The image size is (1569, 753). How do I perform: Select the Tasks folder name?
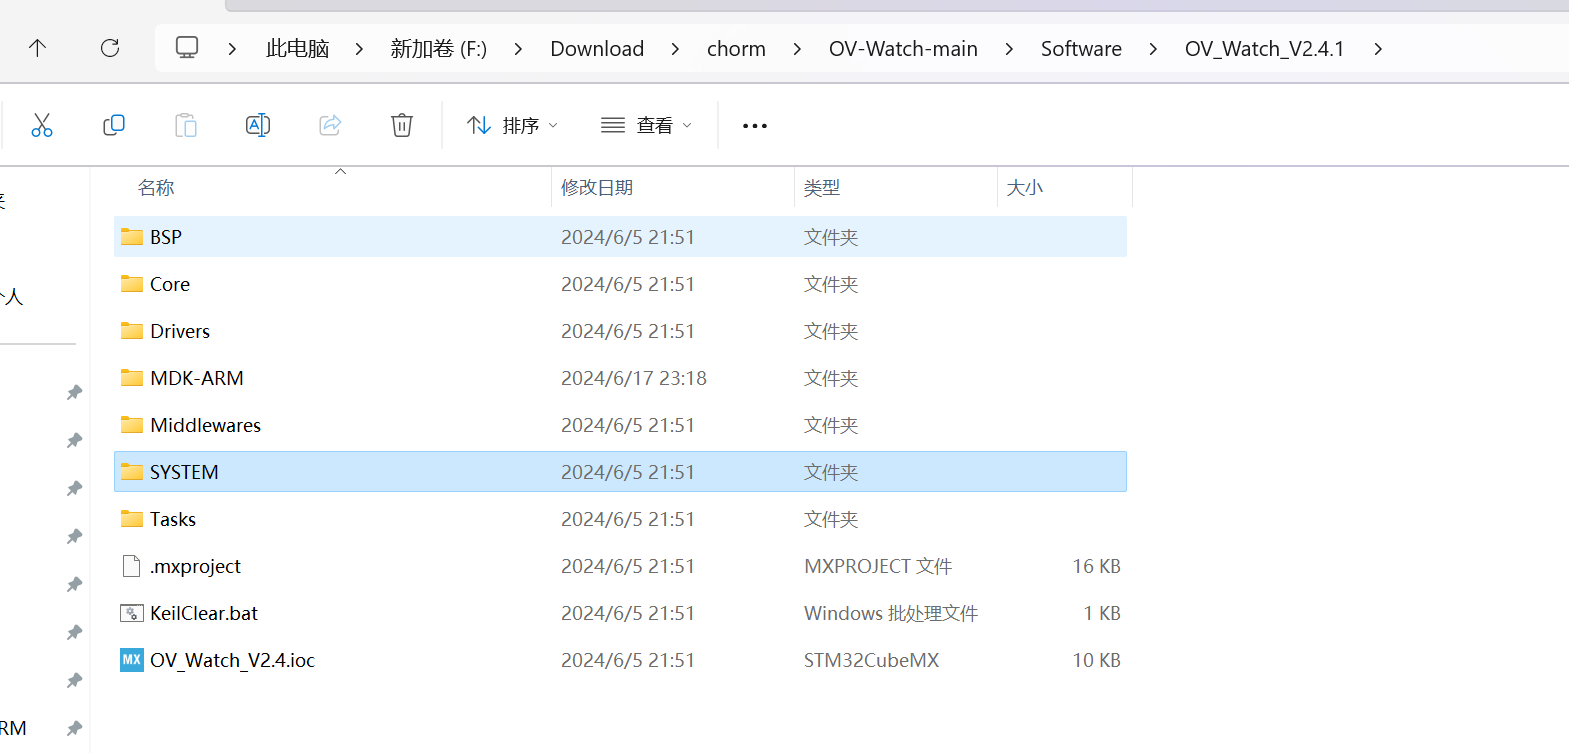point(173,519)
